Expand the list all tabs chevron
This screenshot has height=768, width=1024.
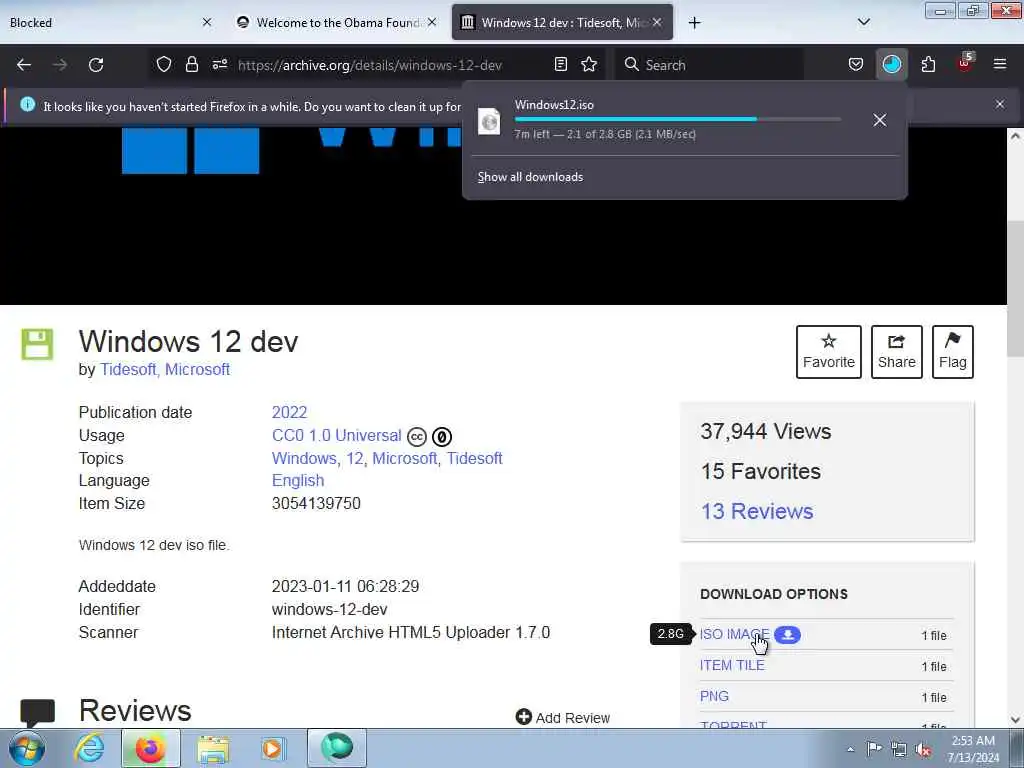tap(863, 22)
